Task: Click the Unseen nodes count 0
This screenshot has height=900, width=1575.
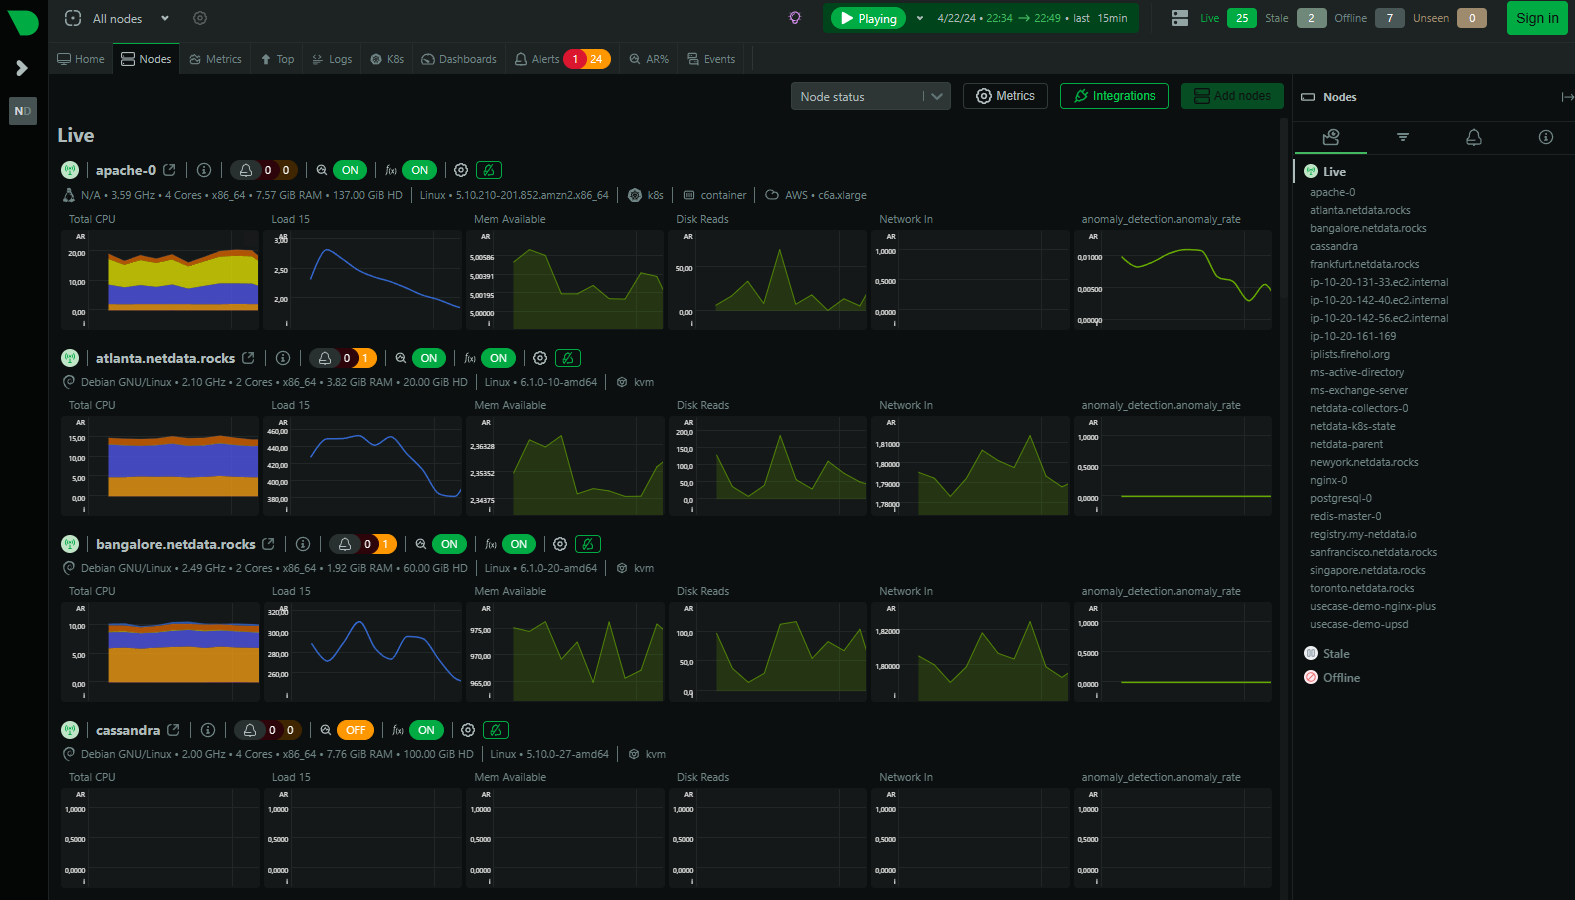Action: pyautogui.click(x=1472, y=18)
